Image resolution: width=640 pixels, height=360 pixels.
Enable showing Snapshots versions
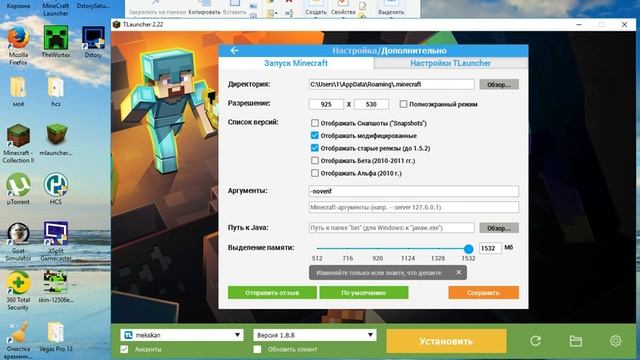click(315, 123)
